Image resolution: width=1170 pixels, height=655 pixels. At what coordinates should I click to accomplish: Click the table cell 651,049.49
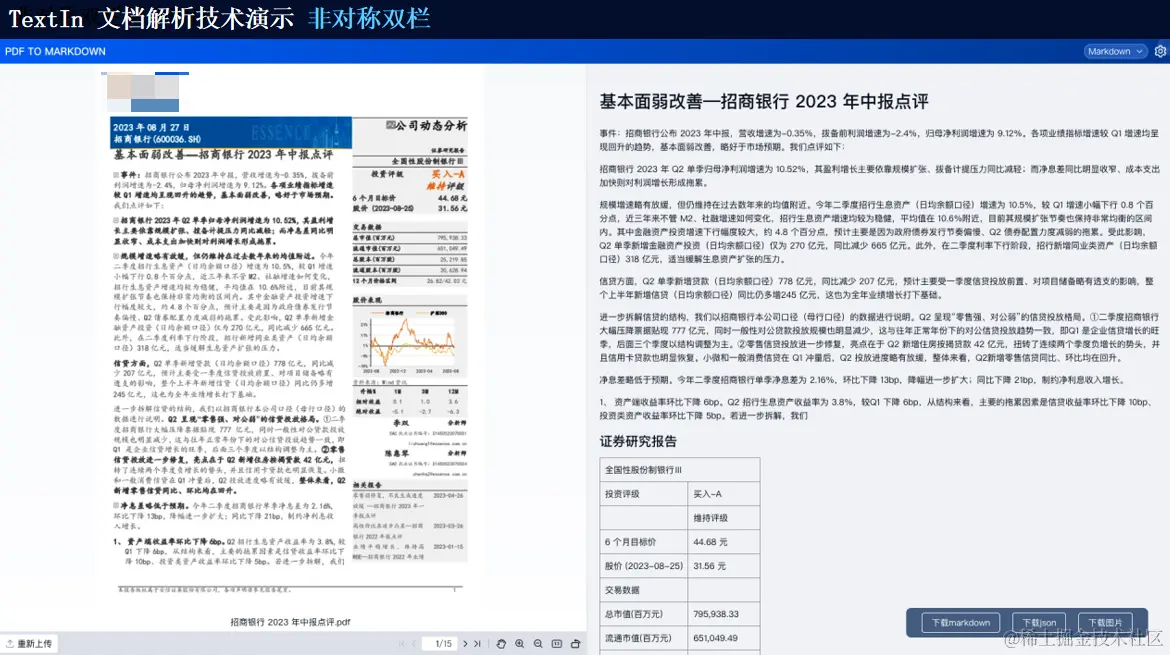(x=724, y=638)
